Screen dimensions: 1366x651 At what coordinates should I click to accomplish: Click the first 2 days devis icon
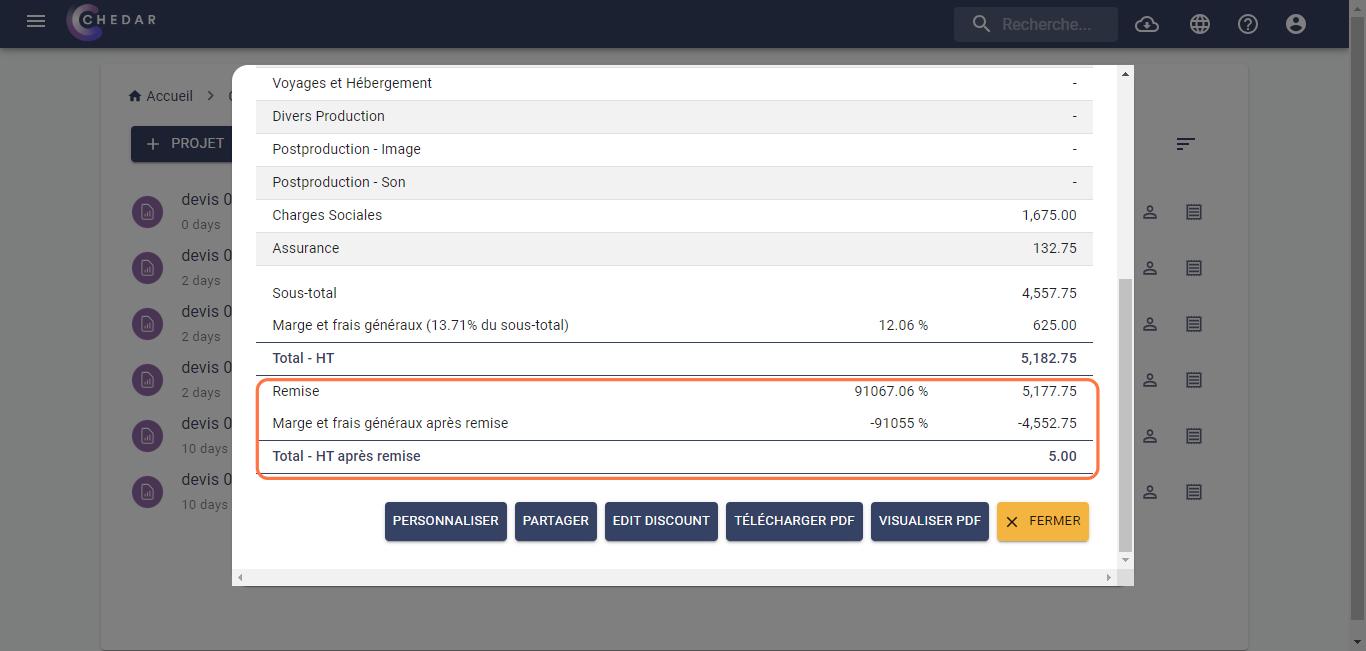point(148,268)
